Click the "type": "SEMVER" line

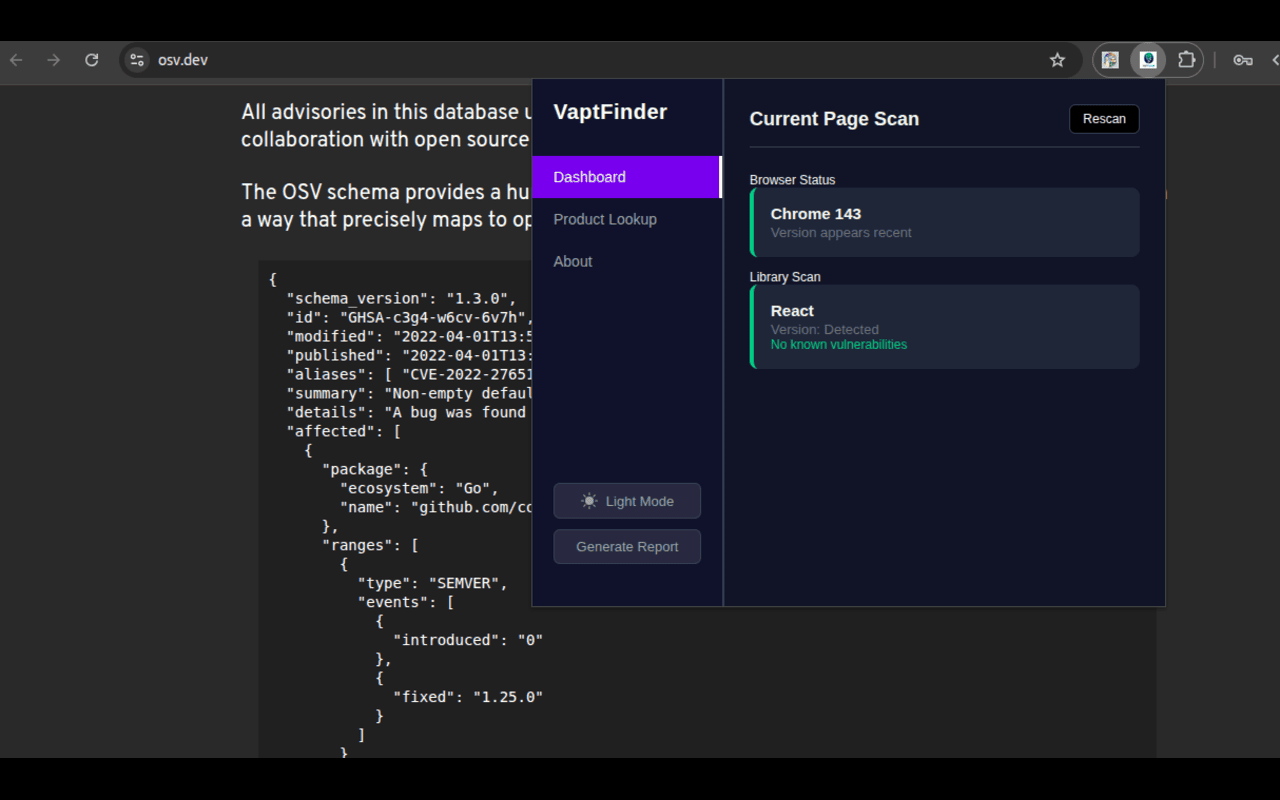coord(433,583)
